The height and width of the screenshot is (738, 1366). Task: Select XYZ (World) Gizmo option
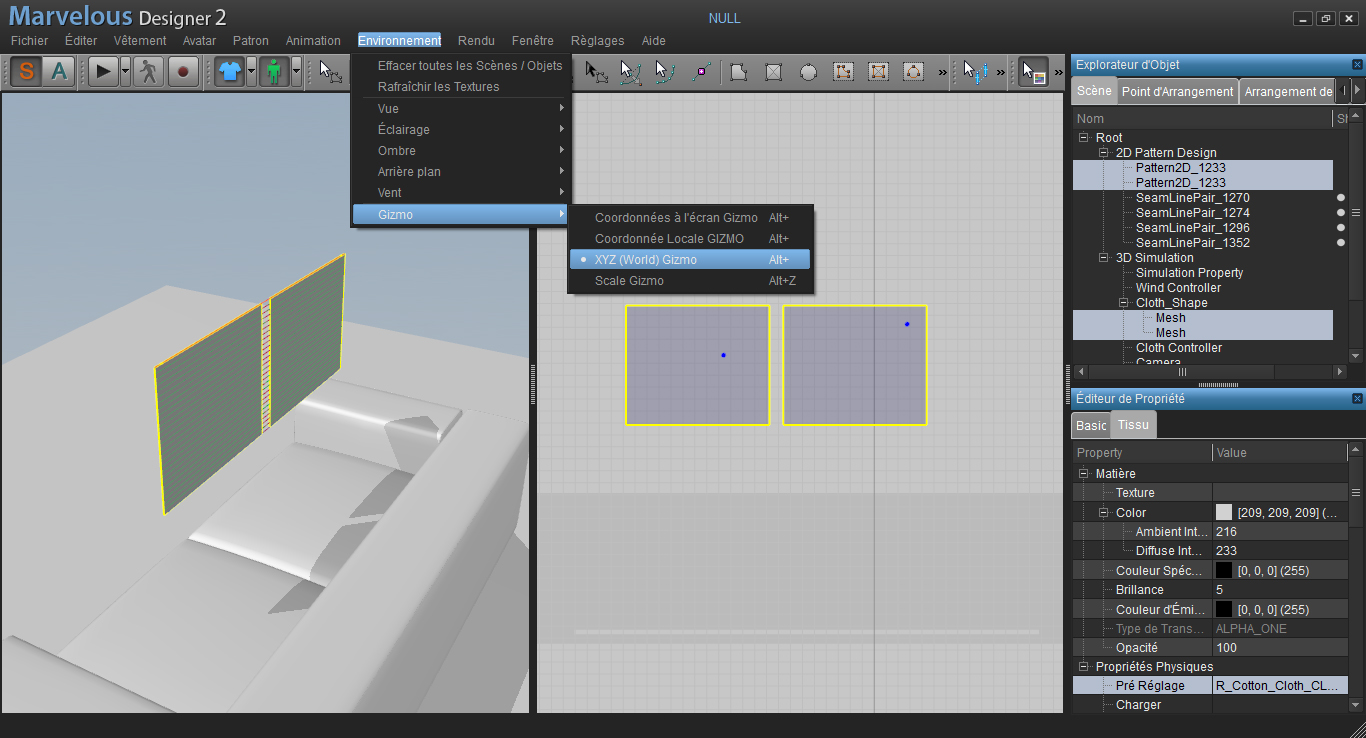pyautogui.click(x=690, y=260)
